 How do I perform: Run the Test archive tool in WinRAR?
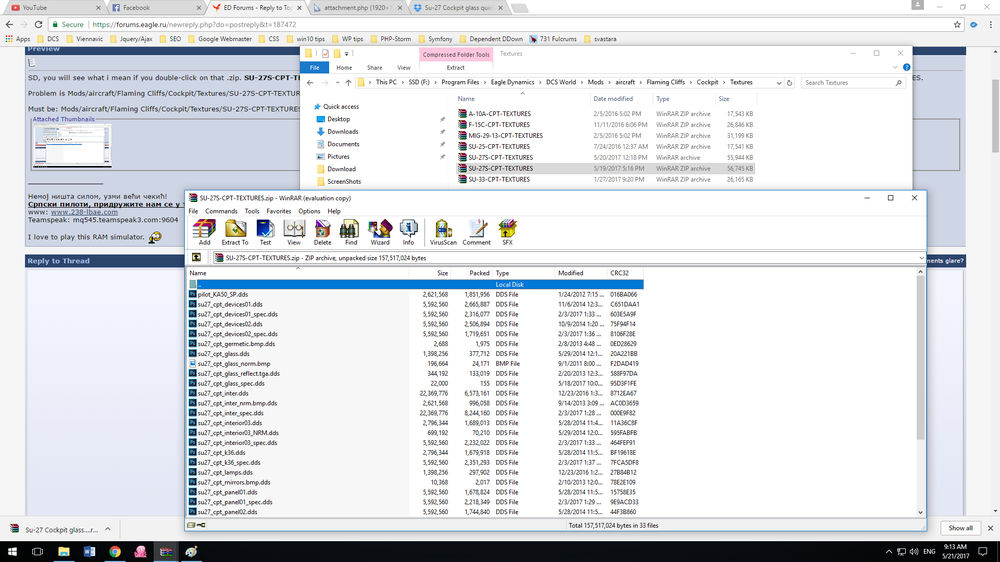(x=265, y=232)
